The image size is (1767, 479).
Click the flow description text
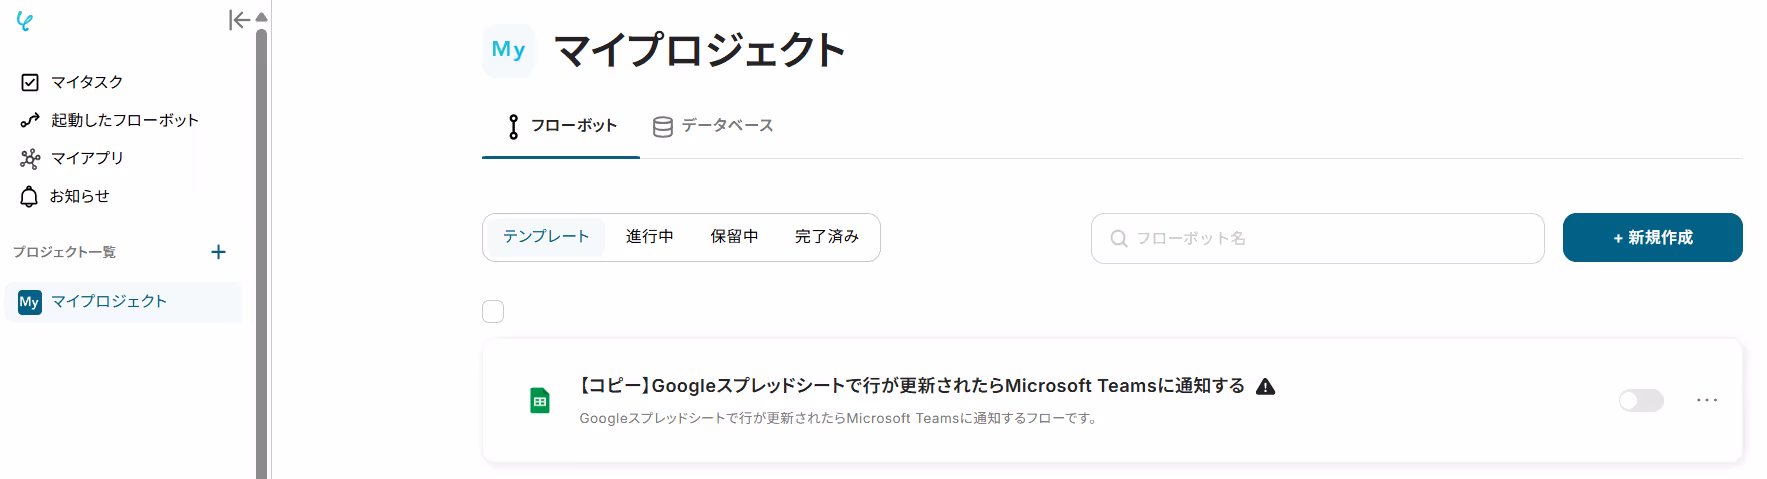tap(839, 418)
